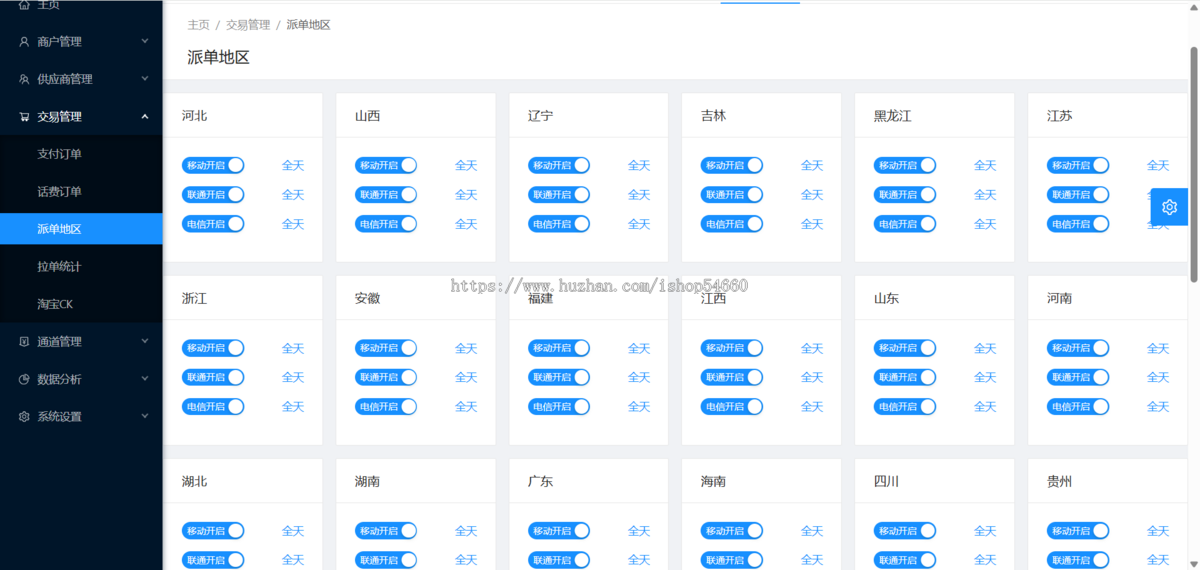Click 全天 link for 山西 联通 row
Screen dimensions: 1200x570
466,195
